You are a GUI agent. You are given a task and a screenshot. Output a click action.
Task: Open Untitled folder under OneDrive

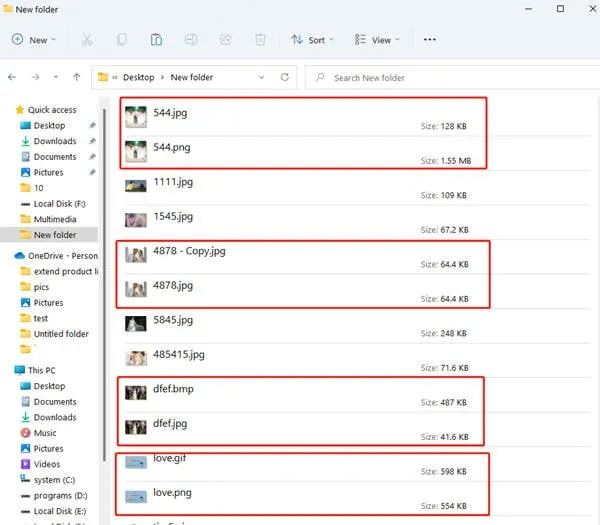(61, 334)
